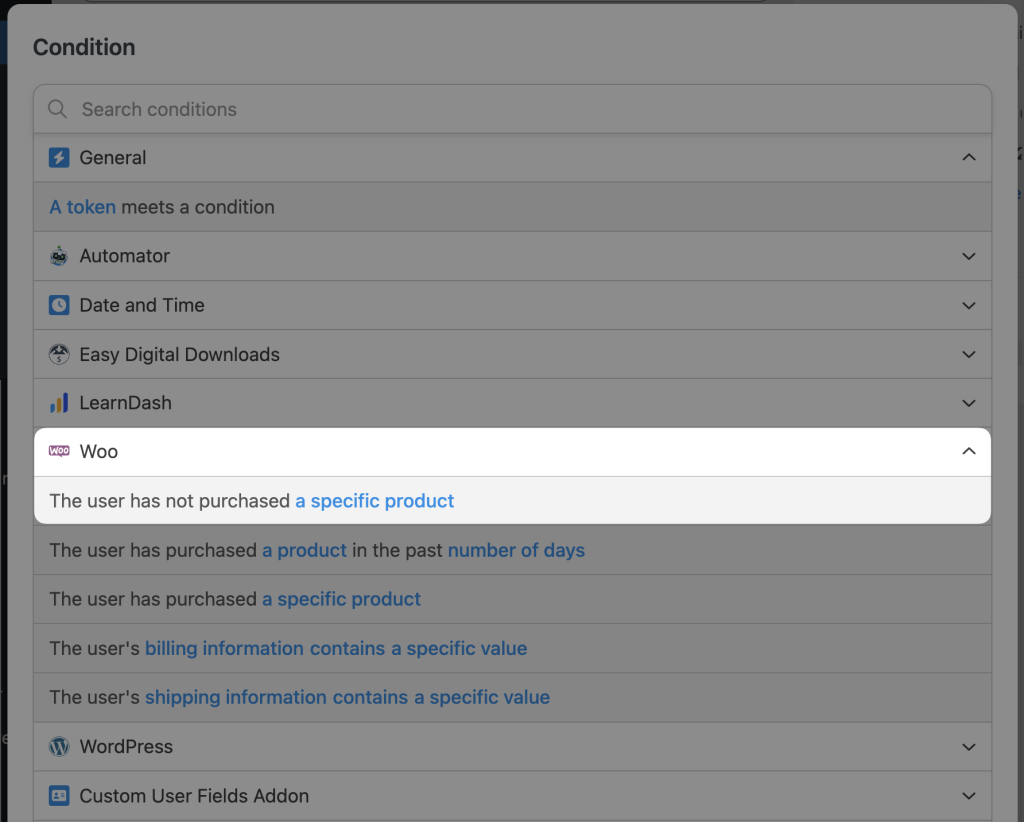Click the WordPress logo icon
Image resolution: width=1024 pixels, height=822 pixels.
(59, 746)
